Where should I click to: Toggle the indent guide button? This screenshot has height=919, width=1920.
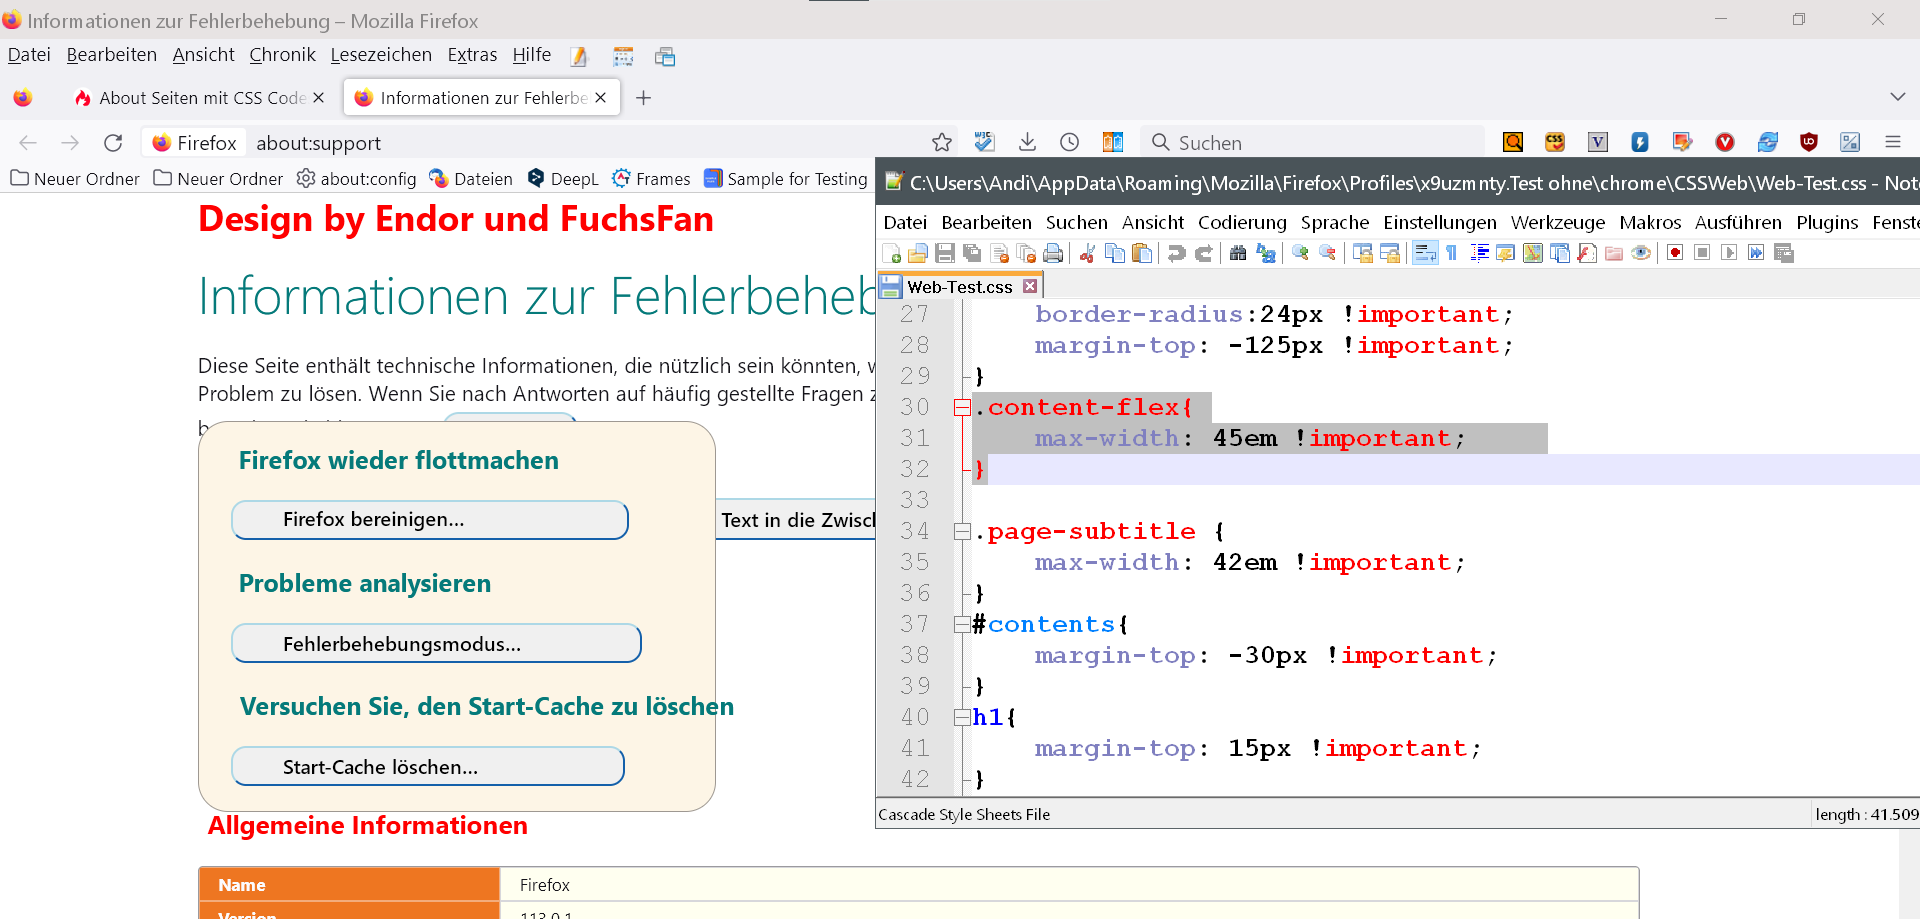coord(1479,253)
